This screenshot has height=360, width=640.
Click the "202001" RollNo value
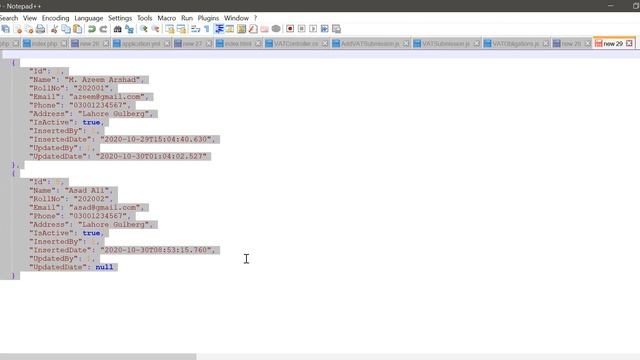click(91, 88)
